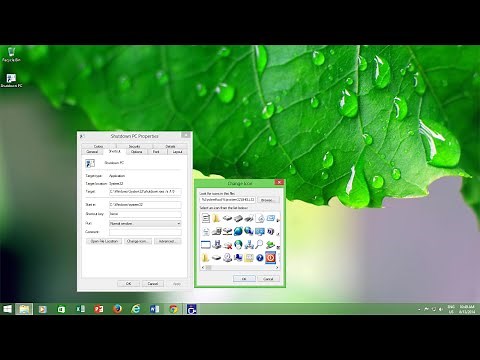The height and width of the screenshot is (360, 480).
Task: Select the blue question mark help icon
Action: [260, 258]
